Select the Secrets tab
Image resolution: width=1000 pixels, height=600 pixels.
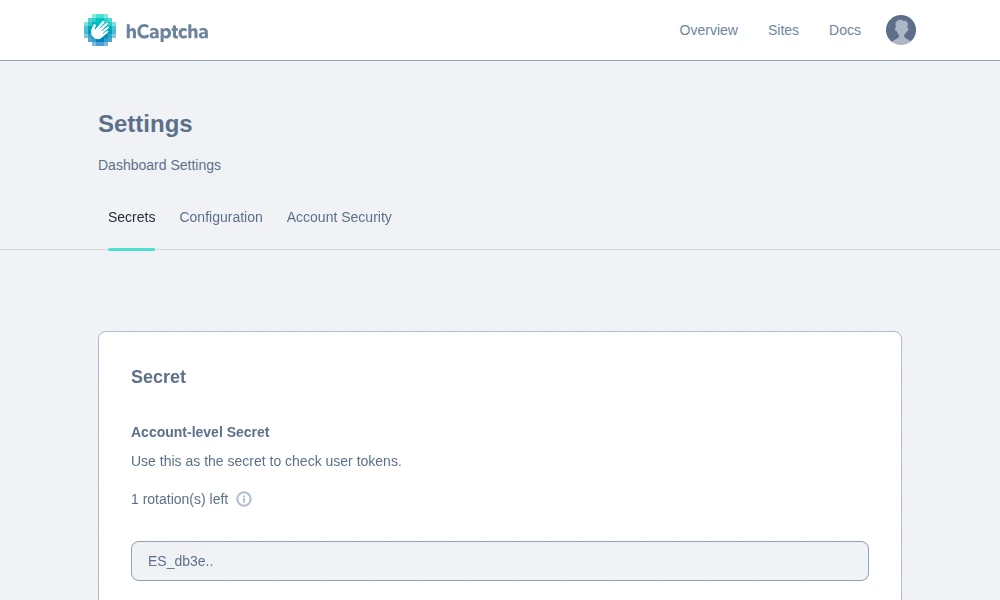pyautogui.click(x=132, y=217)
